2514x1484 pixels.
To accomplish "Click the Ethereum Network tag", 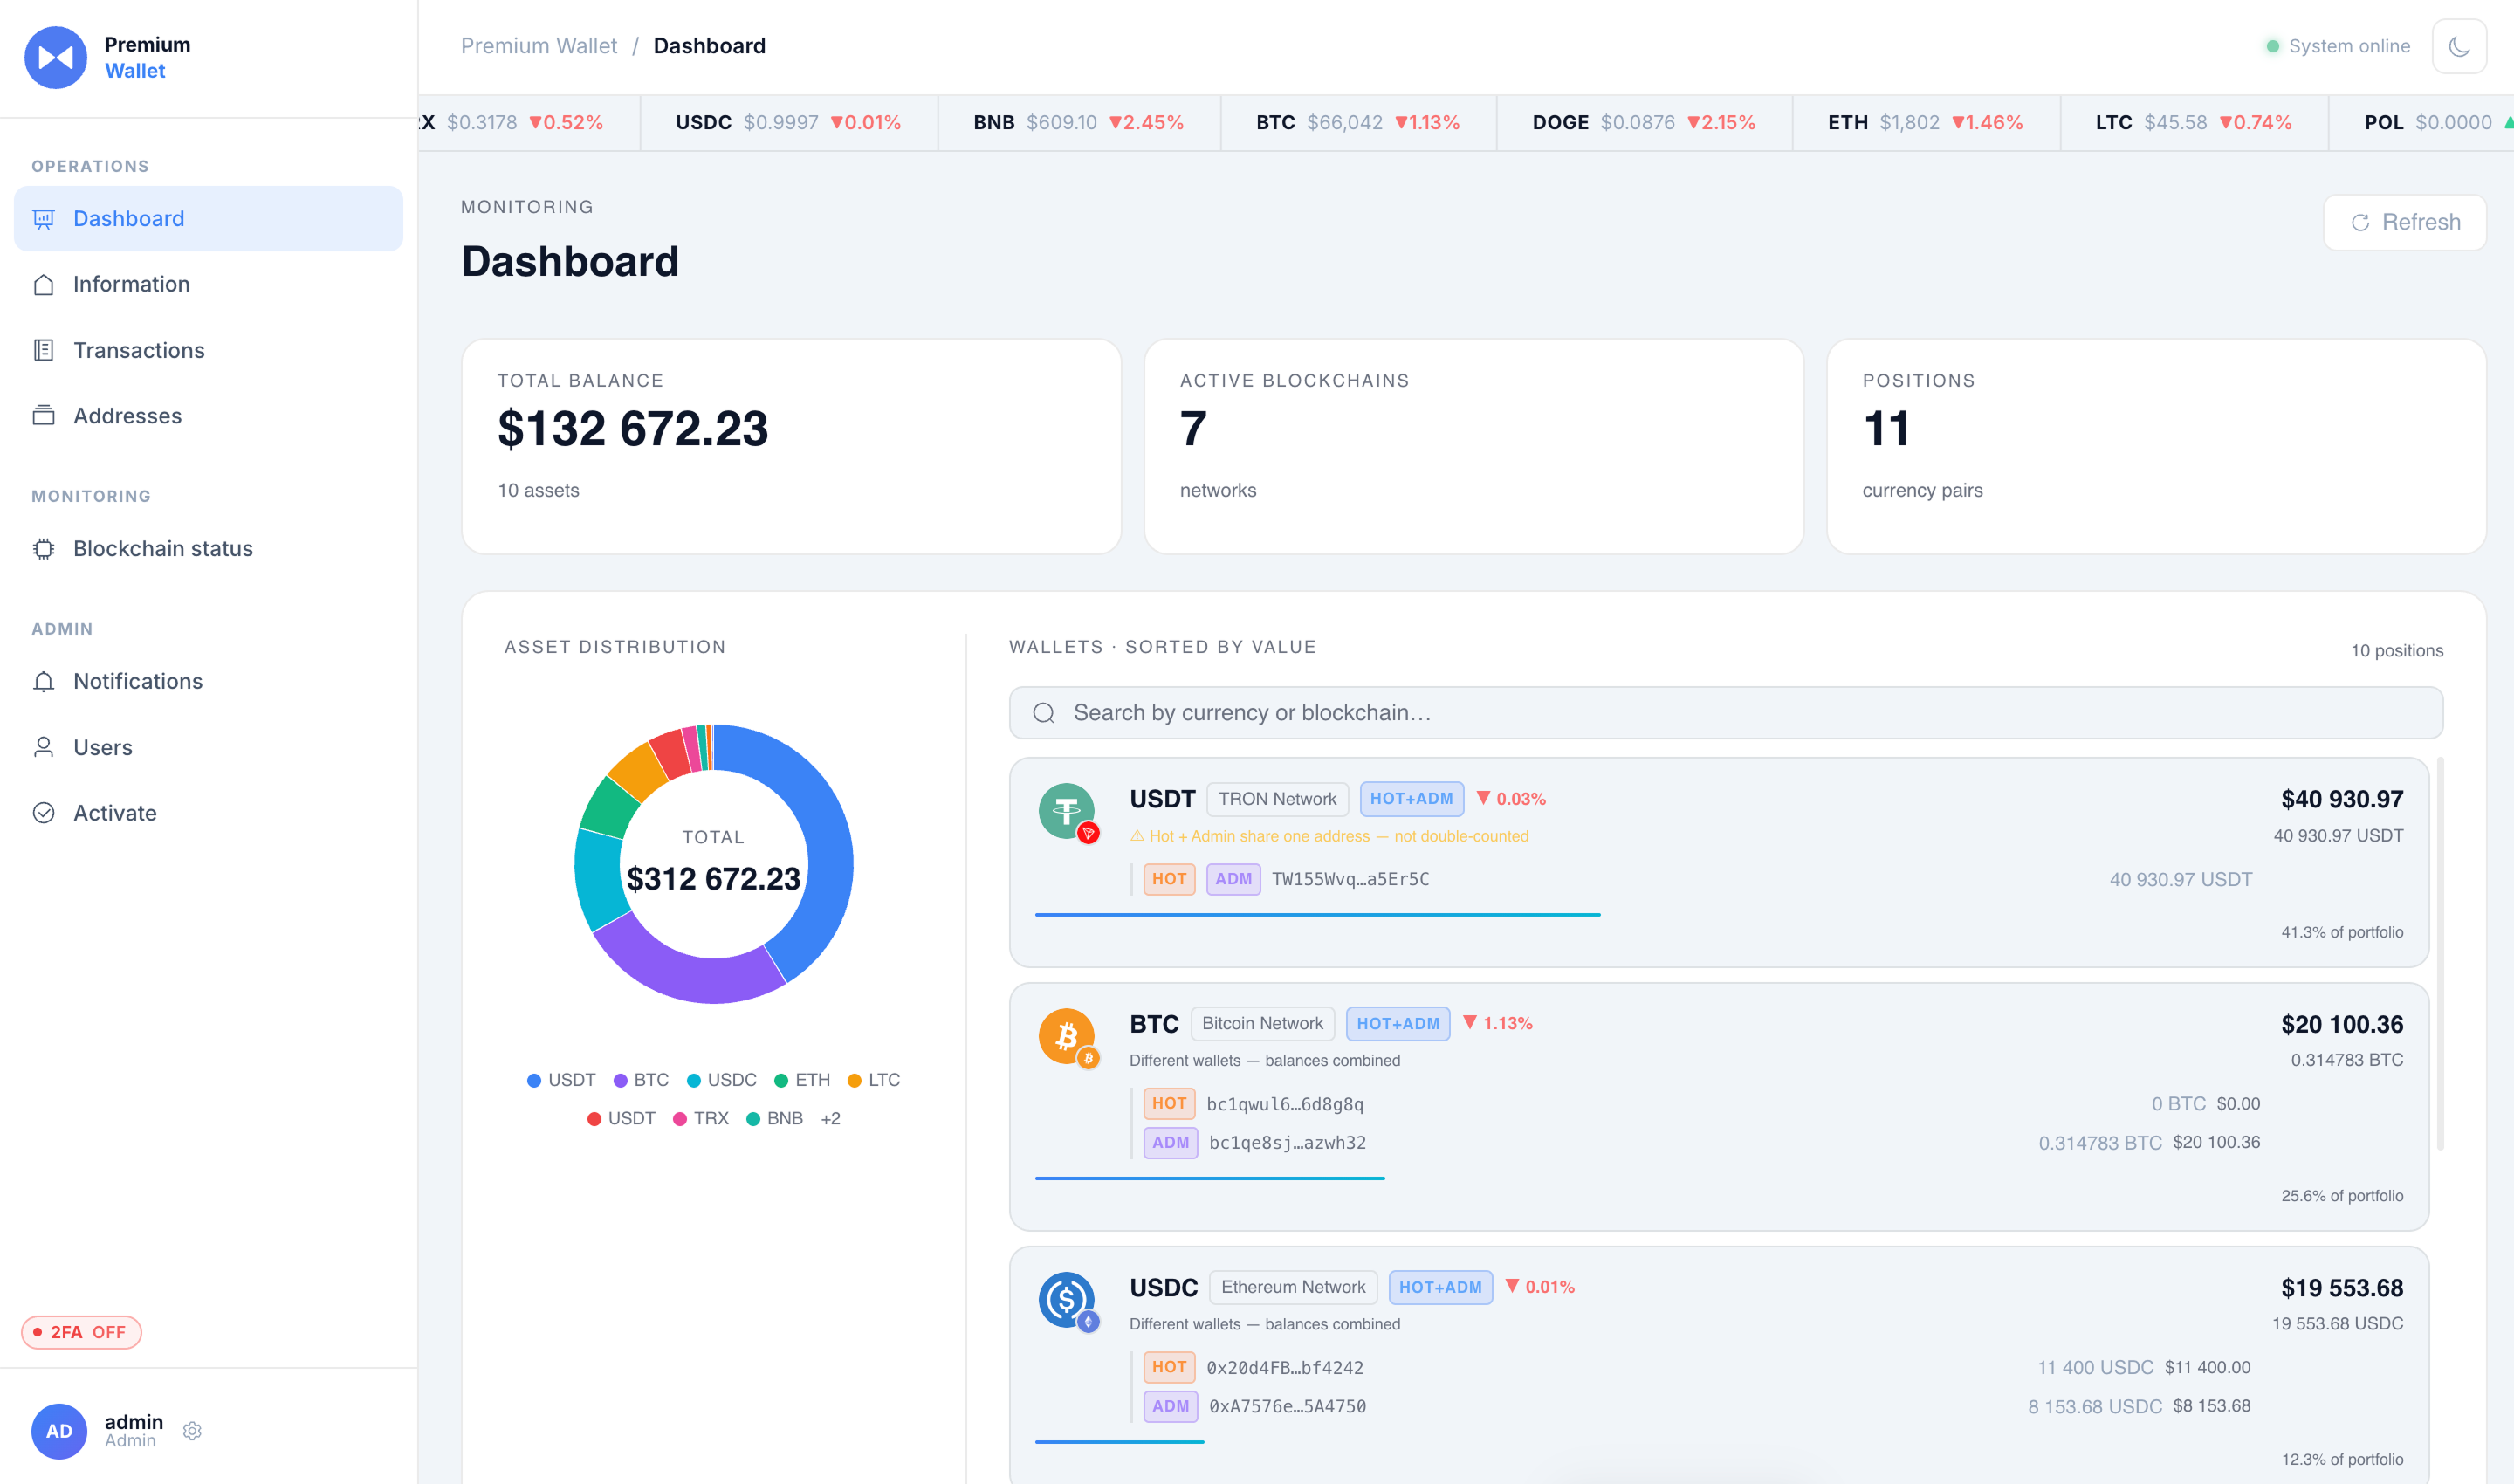I will [x=1293, y=1287].
